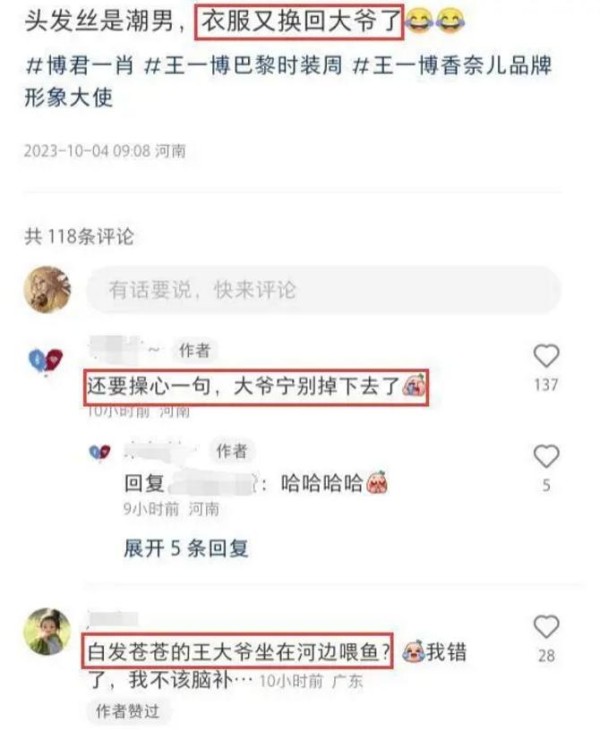Tap the 作者 badge on the top comment
This screenshot has height=730, width=600.
pyautogui.click(x=195, y=350)
